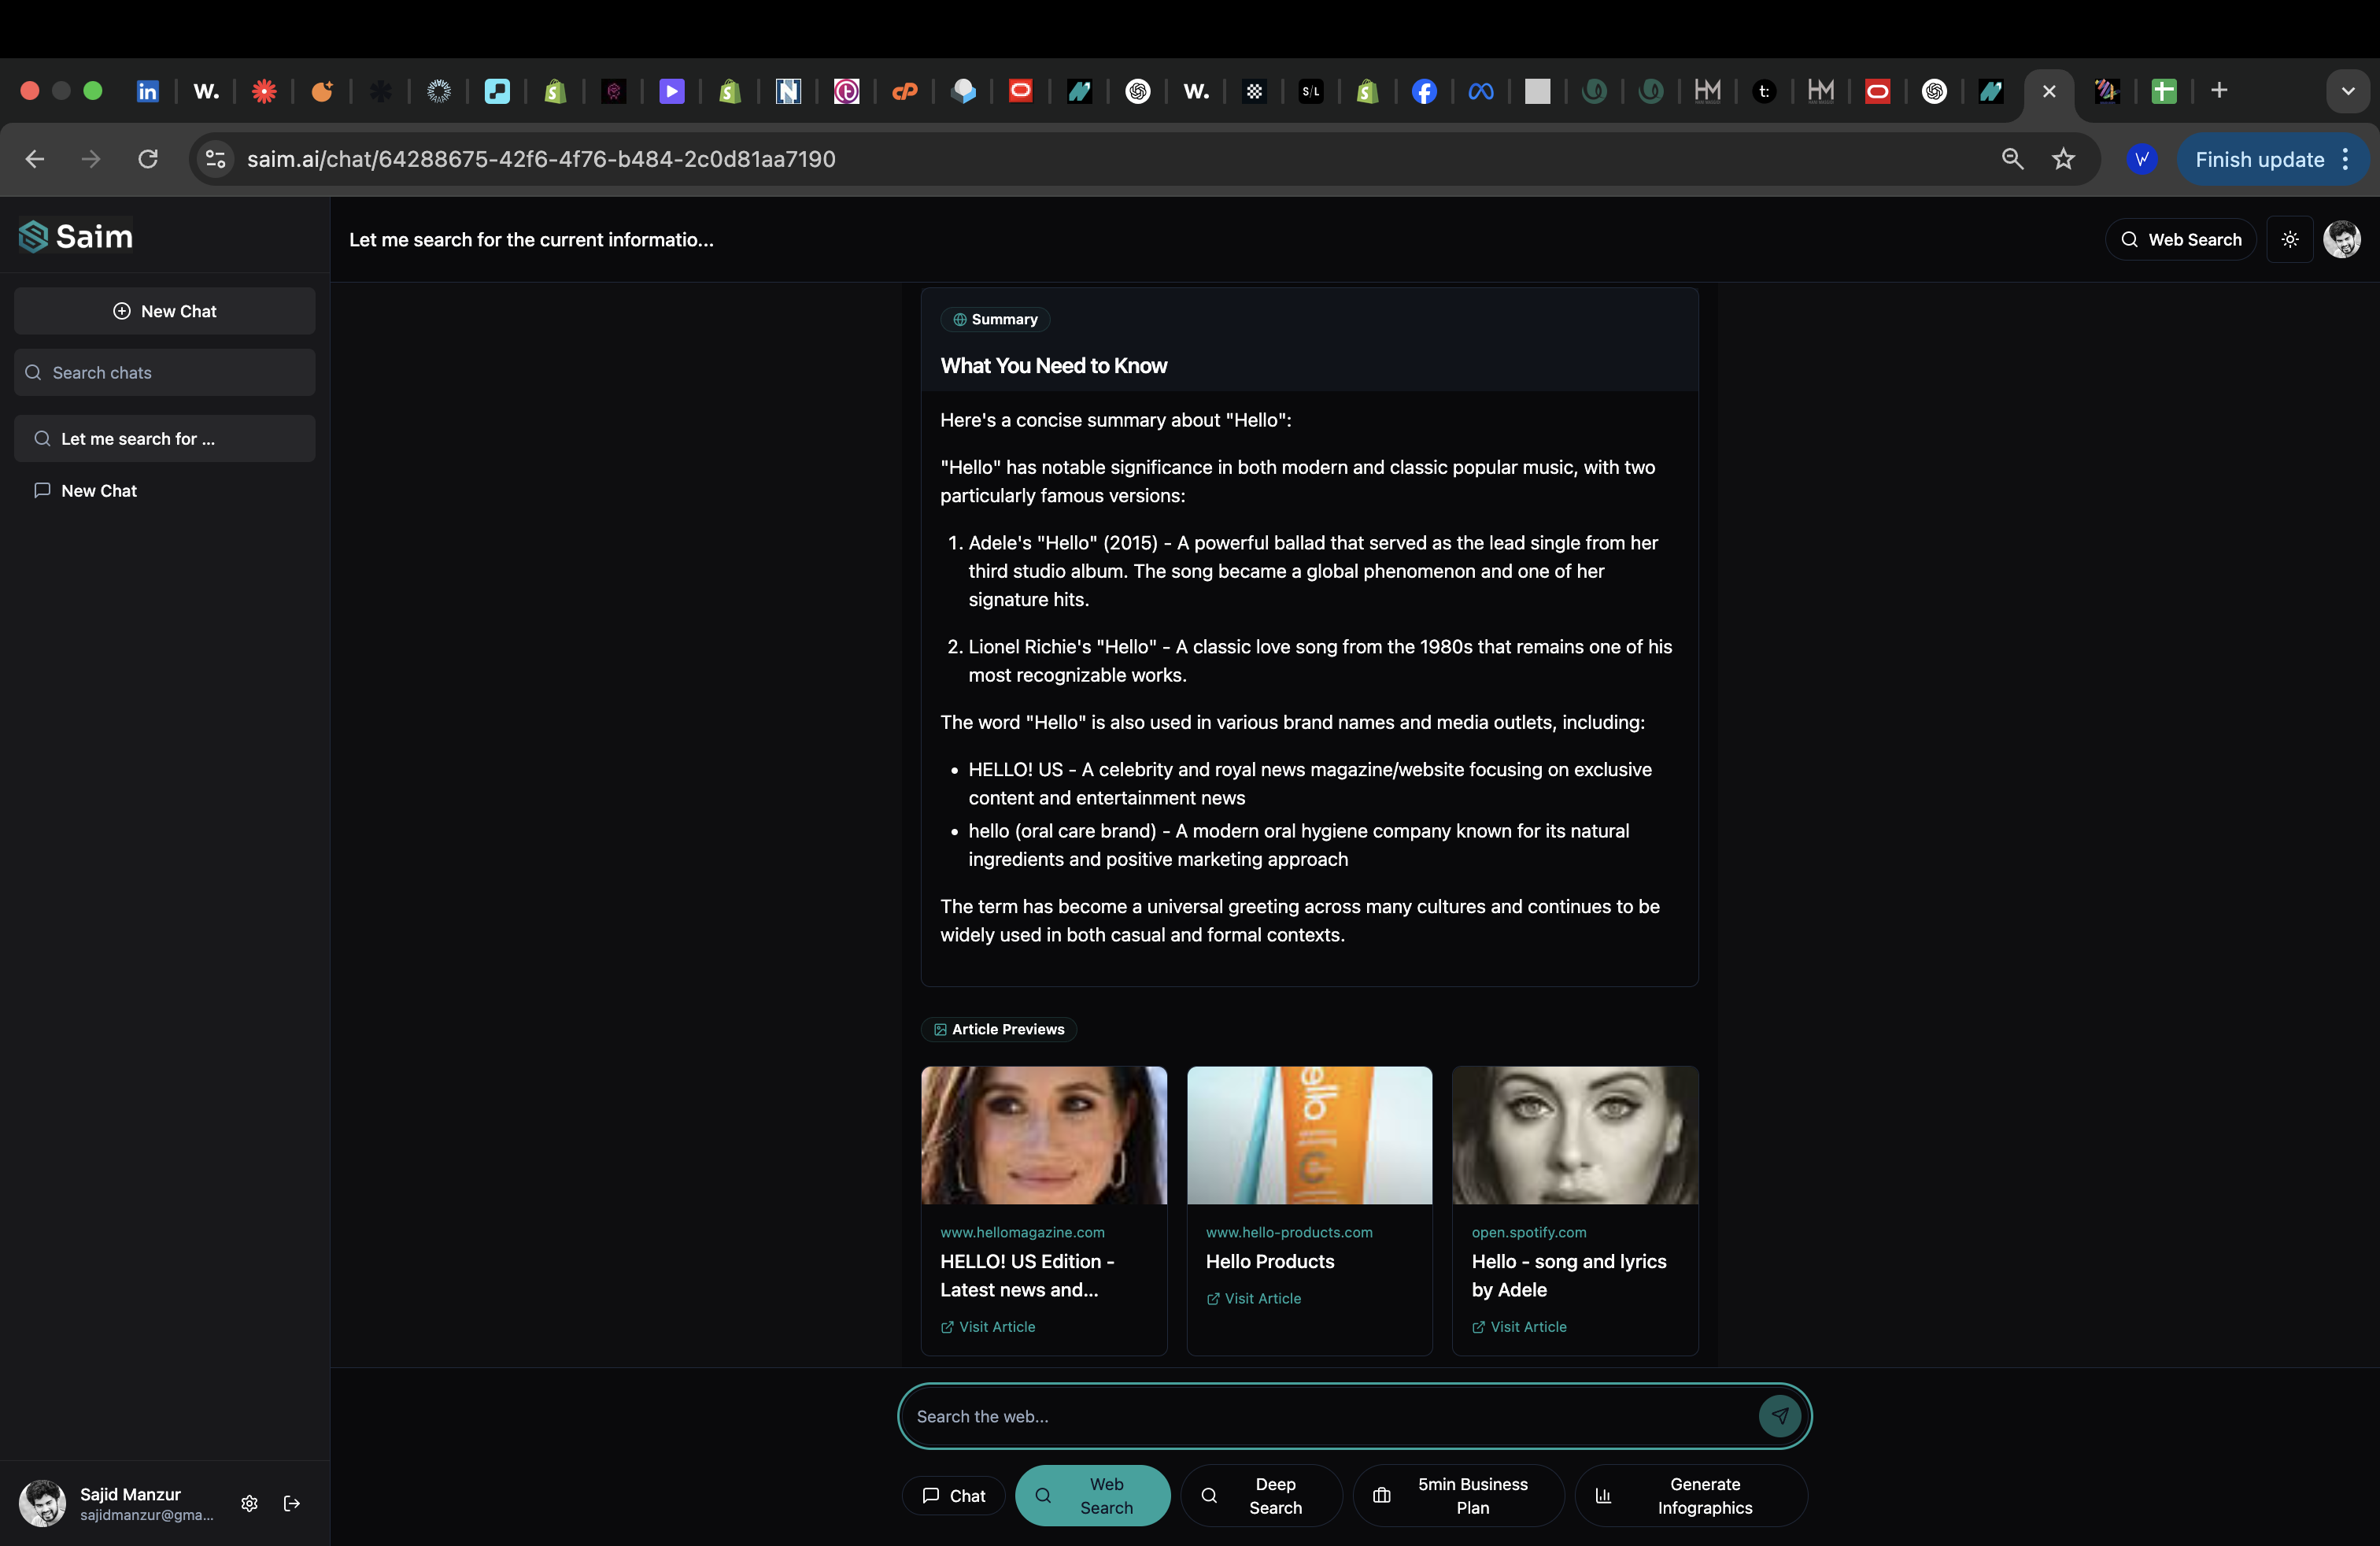Toggle the Deep Search mode button
This screenshot has height=1546, width=2380.
[x=1260, y=1495]
